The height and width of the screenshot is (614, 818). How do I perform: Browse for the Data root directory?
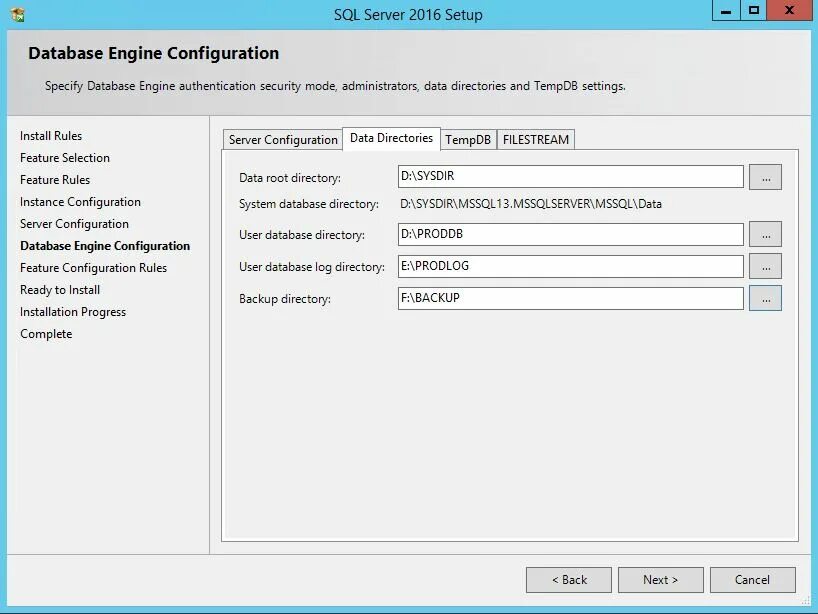[765, 177]
